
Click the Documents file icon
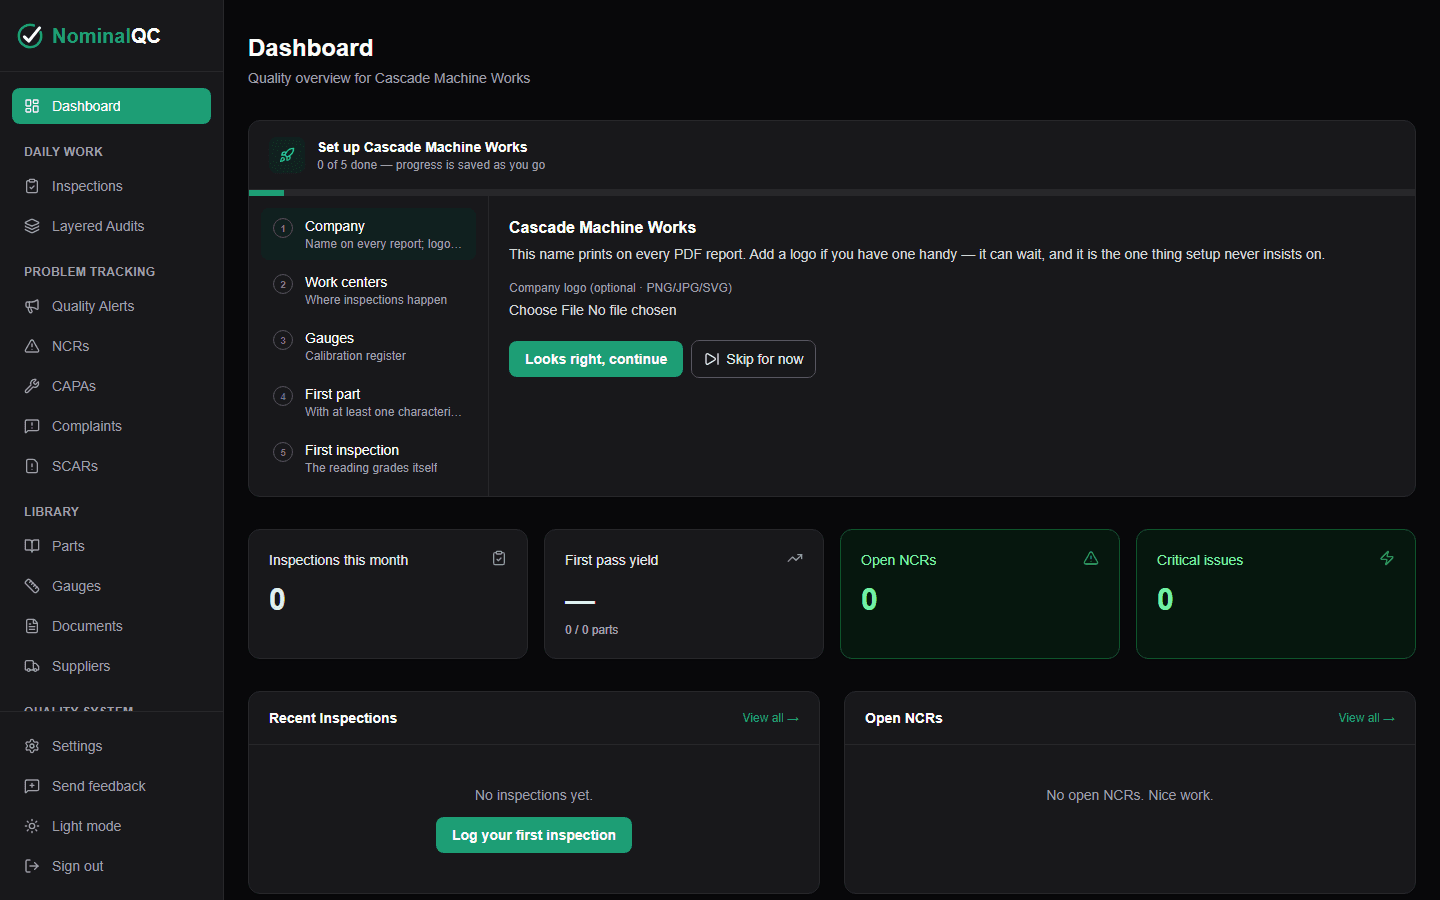32,626
